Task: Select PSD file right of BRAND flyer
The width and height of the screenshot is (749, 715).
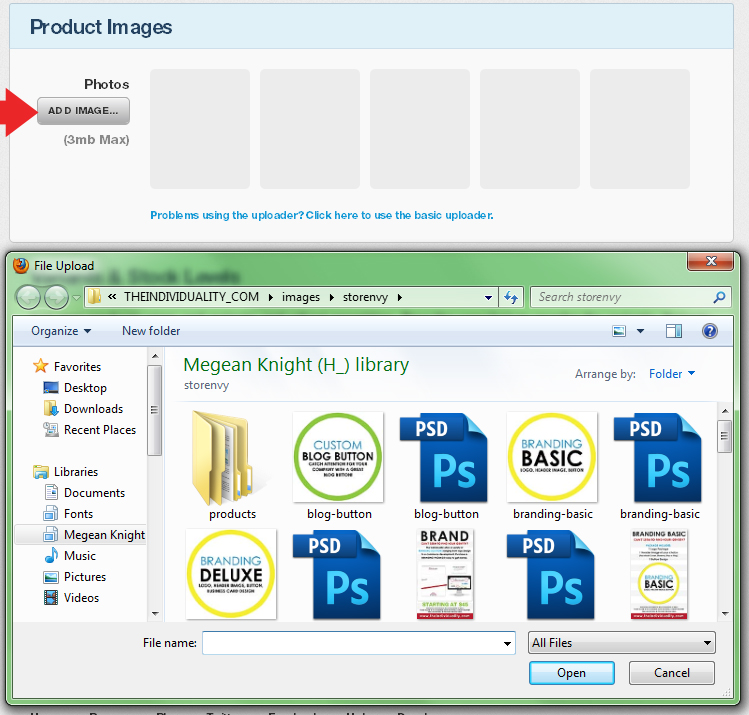Action: (x=551, y=575)
